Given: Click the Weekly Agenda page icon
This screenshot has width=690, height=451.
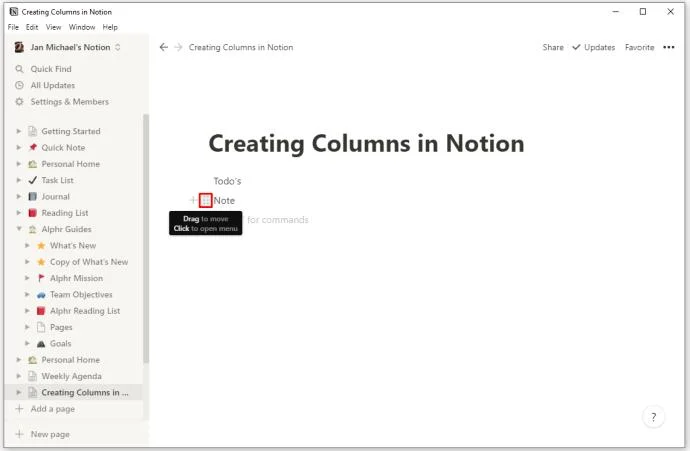Looking at the screenshot, I should pos(33,376).
